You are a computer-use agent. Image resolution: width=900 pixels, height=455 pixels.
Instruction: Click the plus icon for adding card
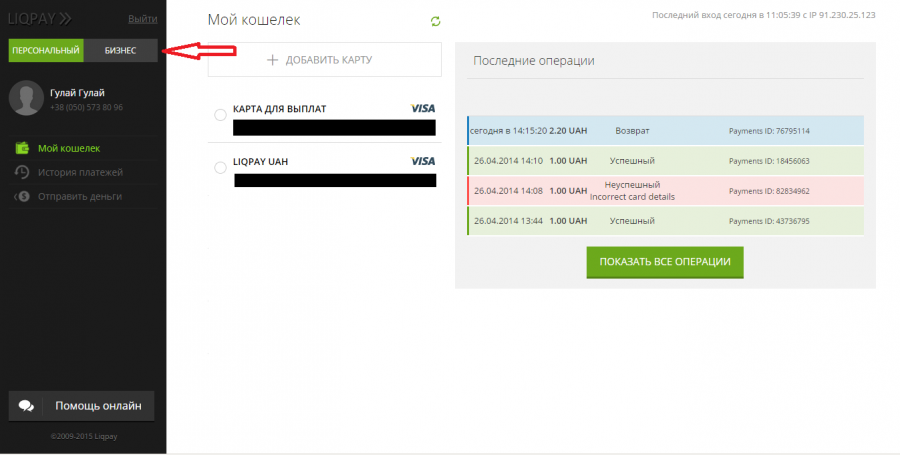coord(273,60)
